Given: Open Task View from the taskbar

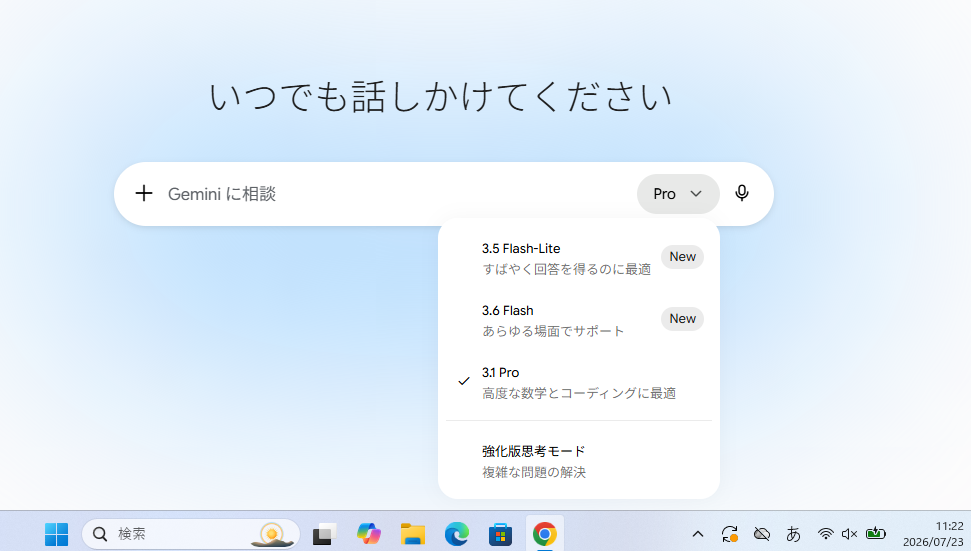Looking at the screenshot, I should (324, 534).
